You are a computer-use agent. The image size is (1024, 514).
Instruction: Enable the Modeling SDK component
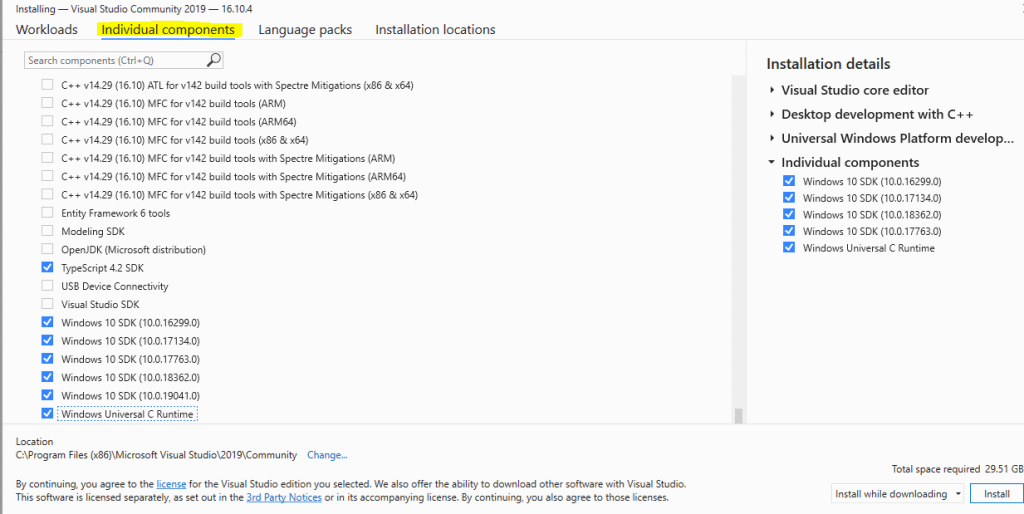click(x=47, y=231)
